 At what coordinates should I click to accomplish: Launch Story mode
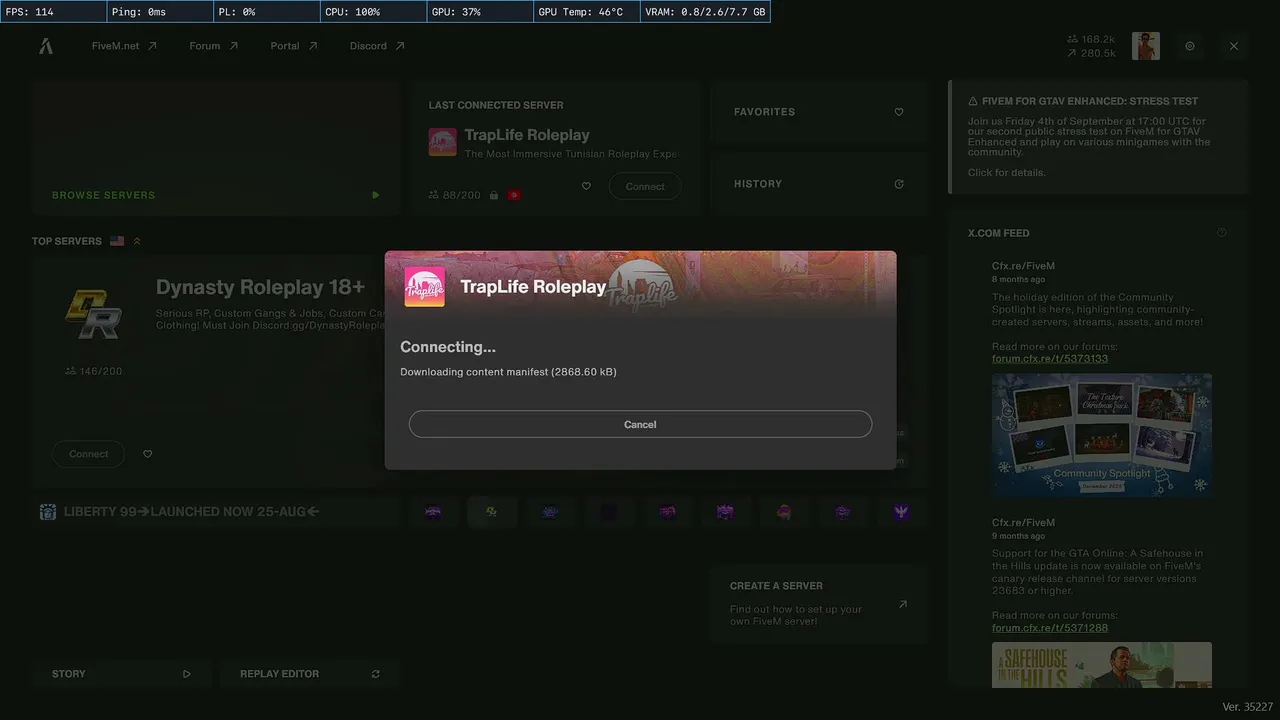click(x=122, y=674)
